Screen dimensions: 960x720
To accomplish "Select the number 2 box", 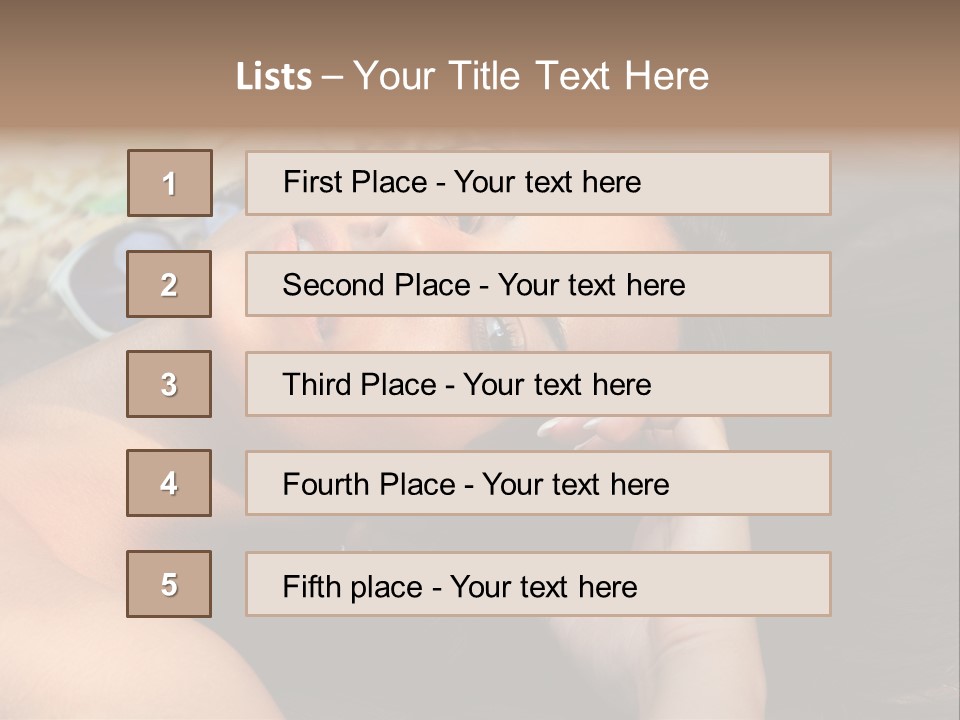I will 169,284.
